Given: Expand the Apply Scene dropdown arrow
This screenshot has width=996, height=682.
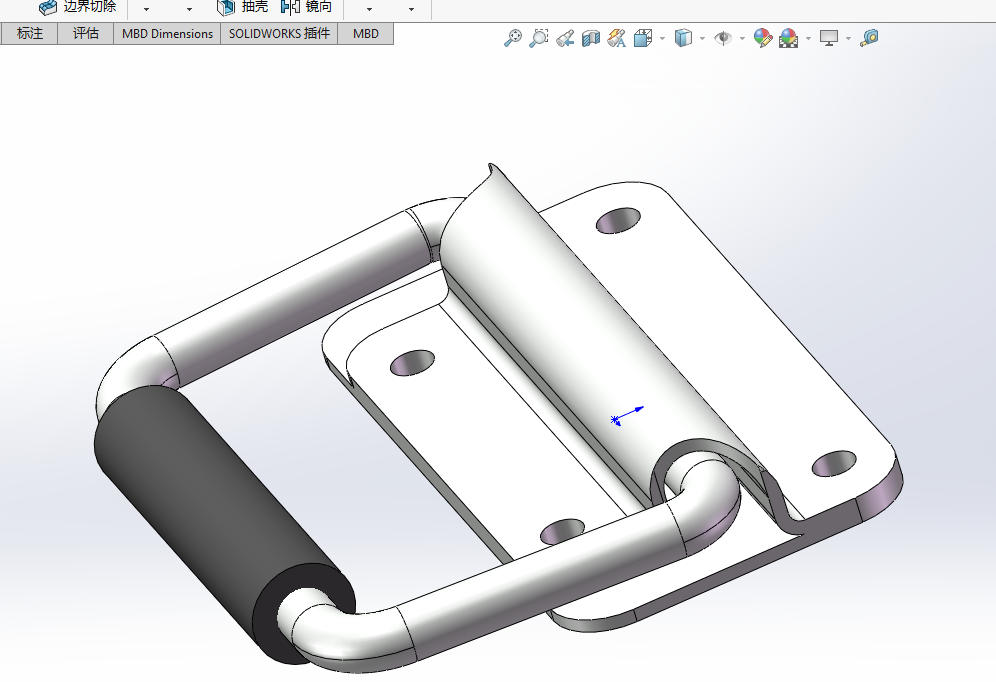Looking at the screenshot, I should (808, 39).
